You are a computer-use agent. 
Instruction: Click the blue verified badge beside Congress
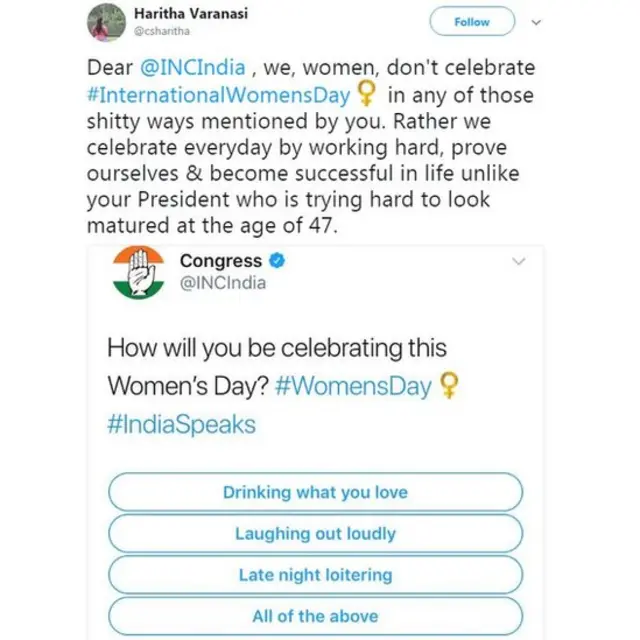click(x=278, y=261)
